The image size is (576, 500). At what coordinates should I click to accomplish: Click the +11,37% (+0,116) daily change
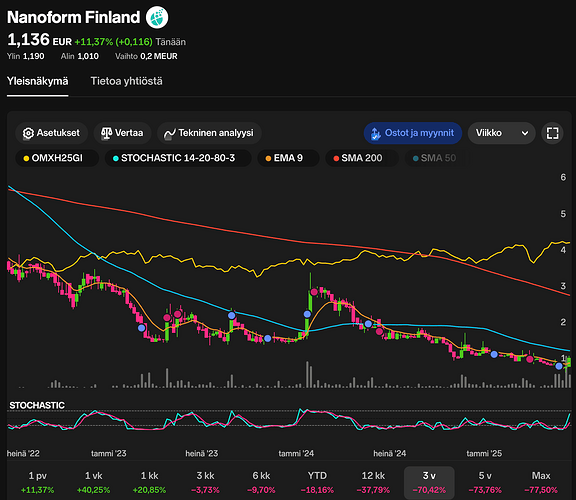click(x=114, y=42)
